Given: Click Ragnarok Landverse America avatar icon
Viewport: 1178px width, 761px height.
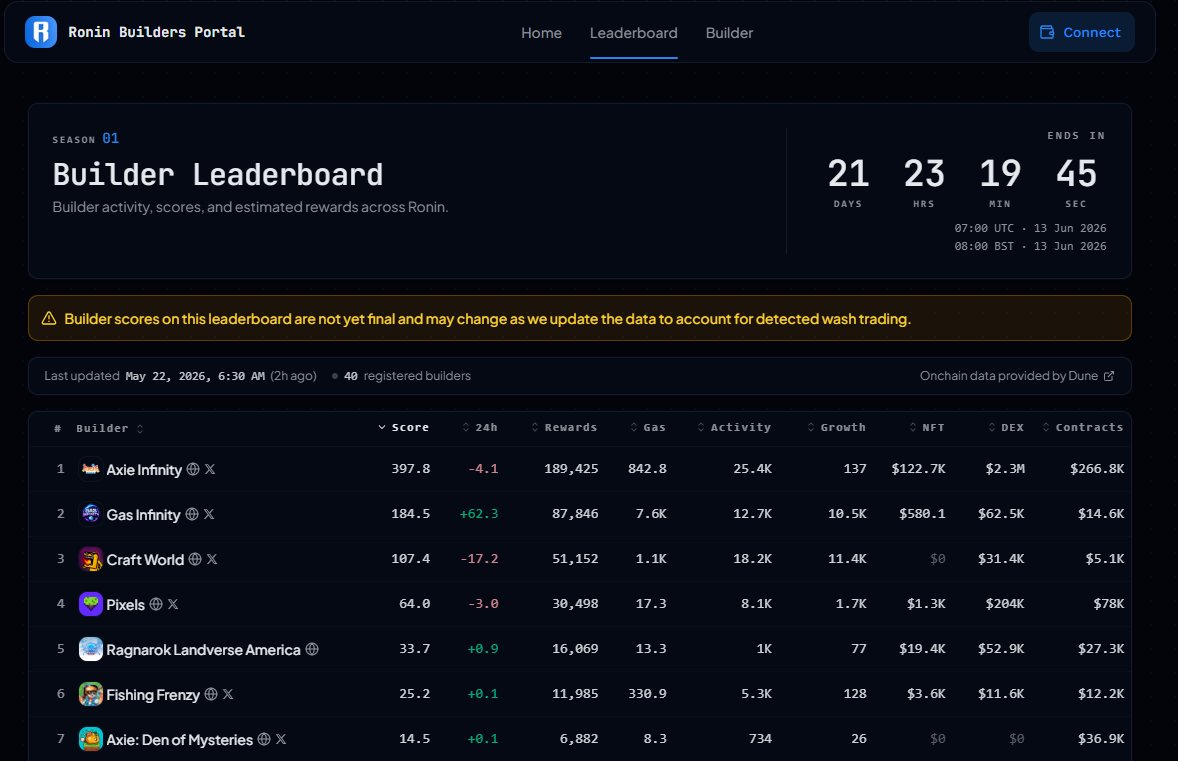Looking at the screenshot, I should 91,649.
